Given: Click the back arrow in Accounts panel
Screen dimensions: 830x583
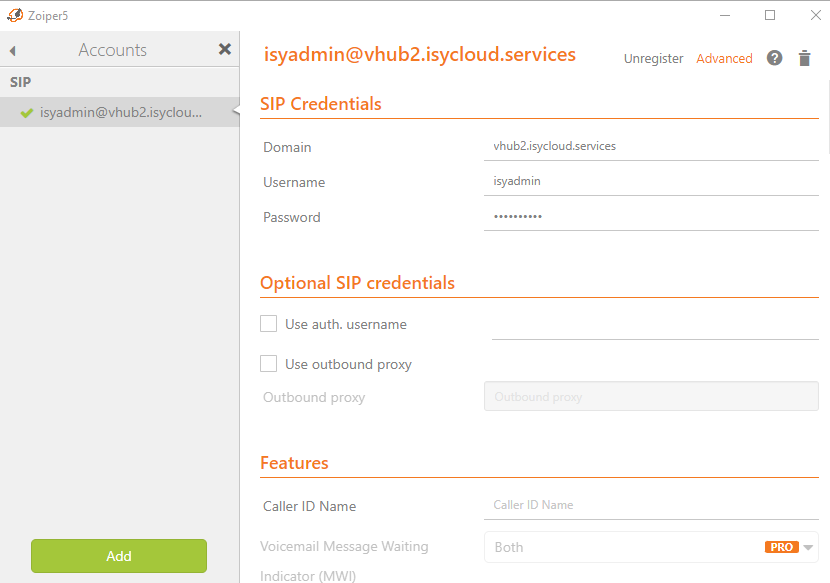Looking at the screenshot, I should (13, 51).
